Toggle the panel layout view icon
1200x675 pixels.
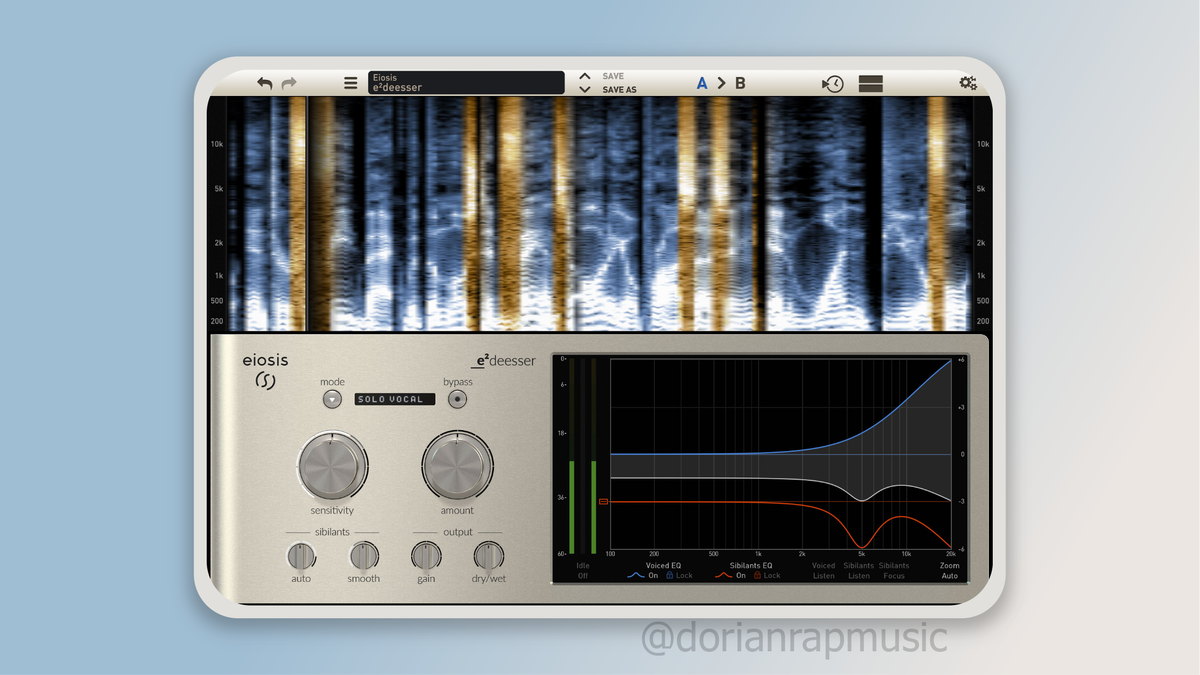[x=871, y=83]
